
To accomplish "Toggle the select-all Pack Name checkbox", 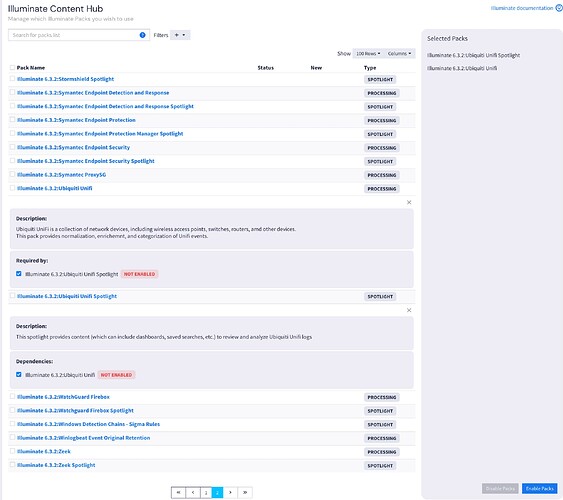I will tap(12, 67).
